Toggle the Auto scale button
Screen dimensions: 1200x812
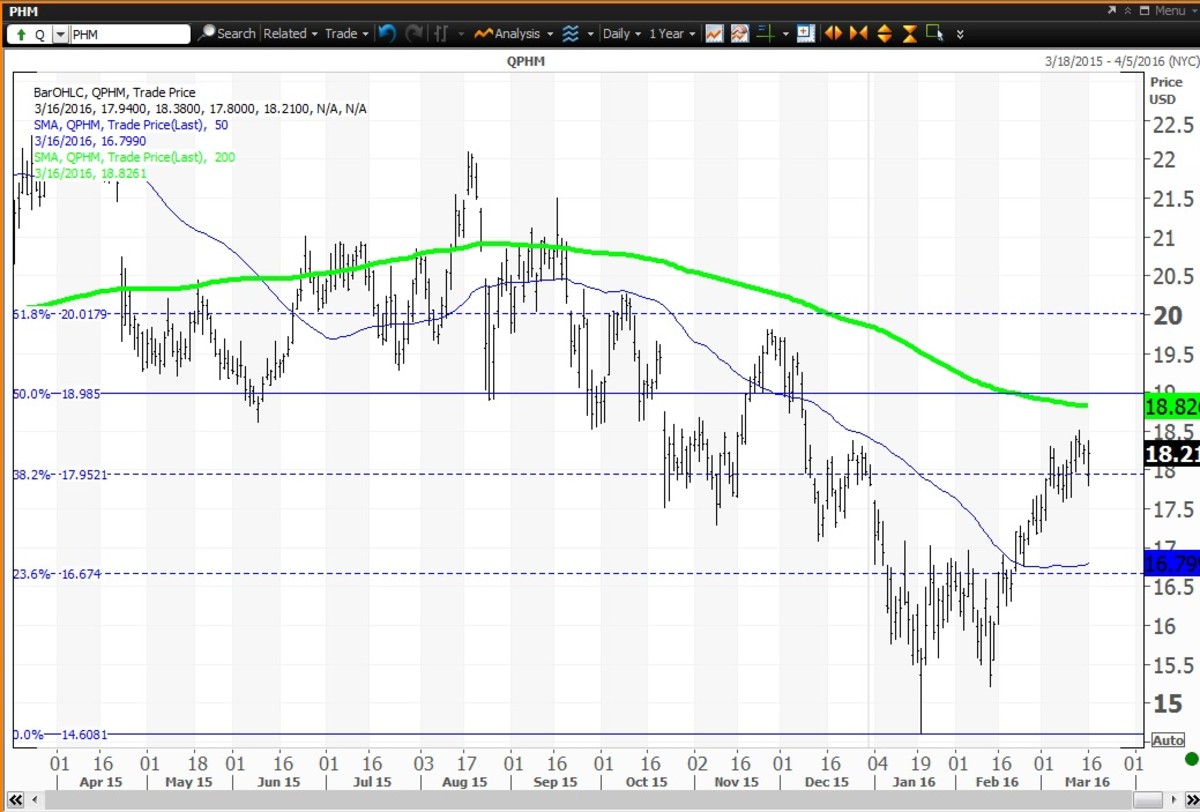[x=1167, y=740]
